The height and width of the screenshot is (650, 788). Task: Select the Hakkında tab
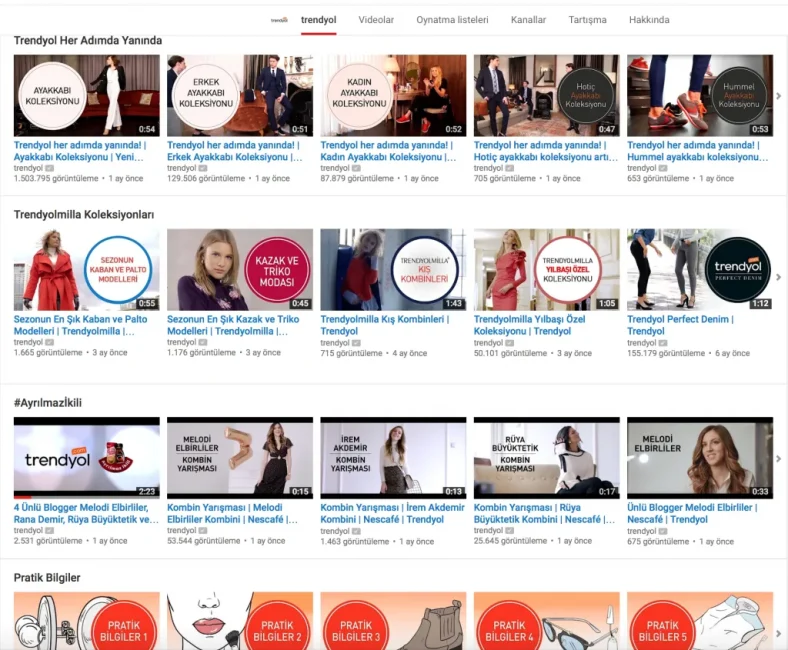pyautogui.click(x=649, y=20)
